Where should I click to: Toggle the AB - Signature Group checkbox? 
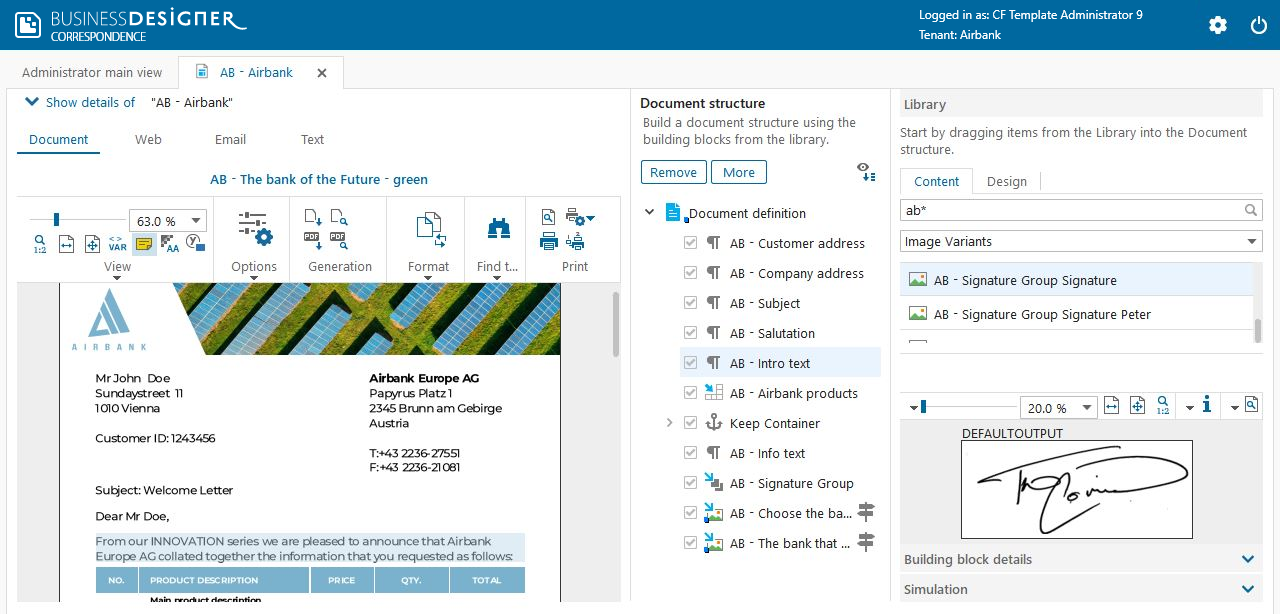[690, 483]
